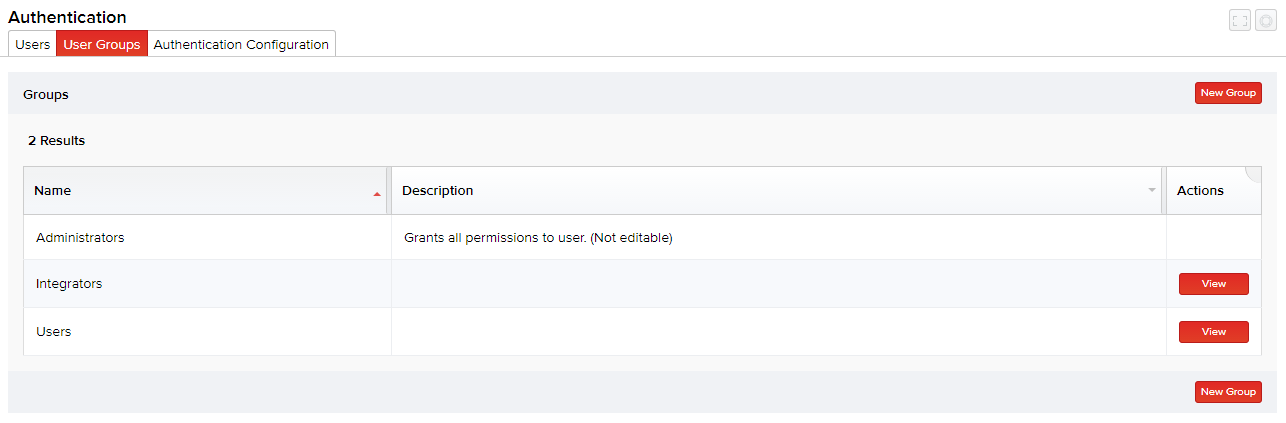The height and width of the screenshot is (423, 1286).
Task: Open the Authentication Configuration tab
Action: [241, 44]
